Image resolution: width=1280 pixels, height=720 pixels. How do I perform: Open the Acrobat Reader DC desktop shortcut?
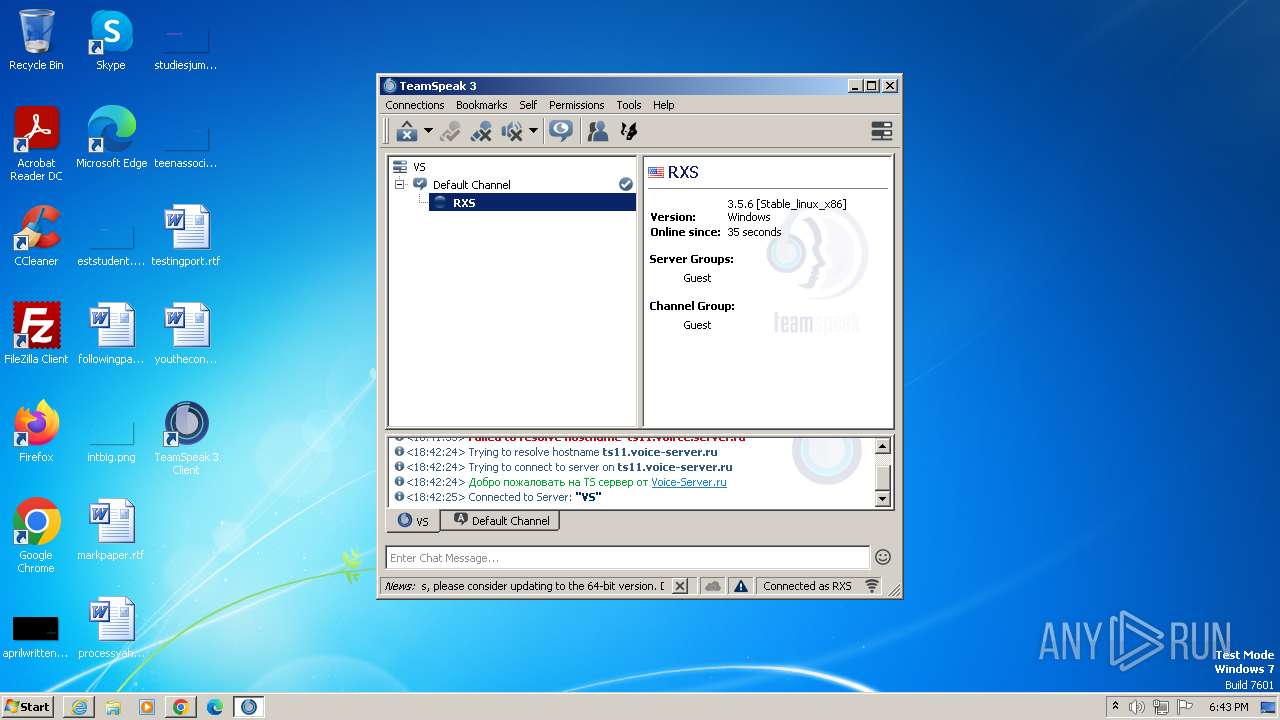pyautogui.click(x=36, y=145)
